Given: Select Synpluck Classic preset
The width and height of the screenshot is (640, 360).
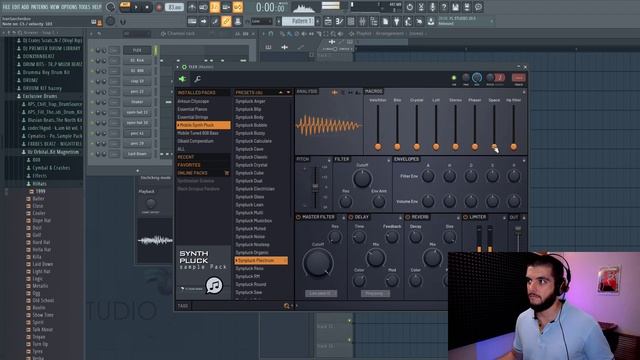Looking at the screenshot, I should (251, 157).
